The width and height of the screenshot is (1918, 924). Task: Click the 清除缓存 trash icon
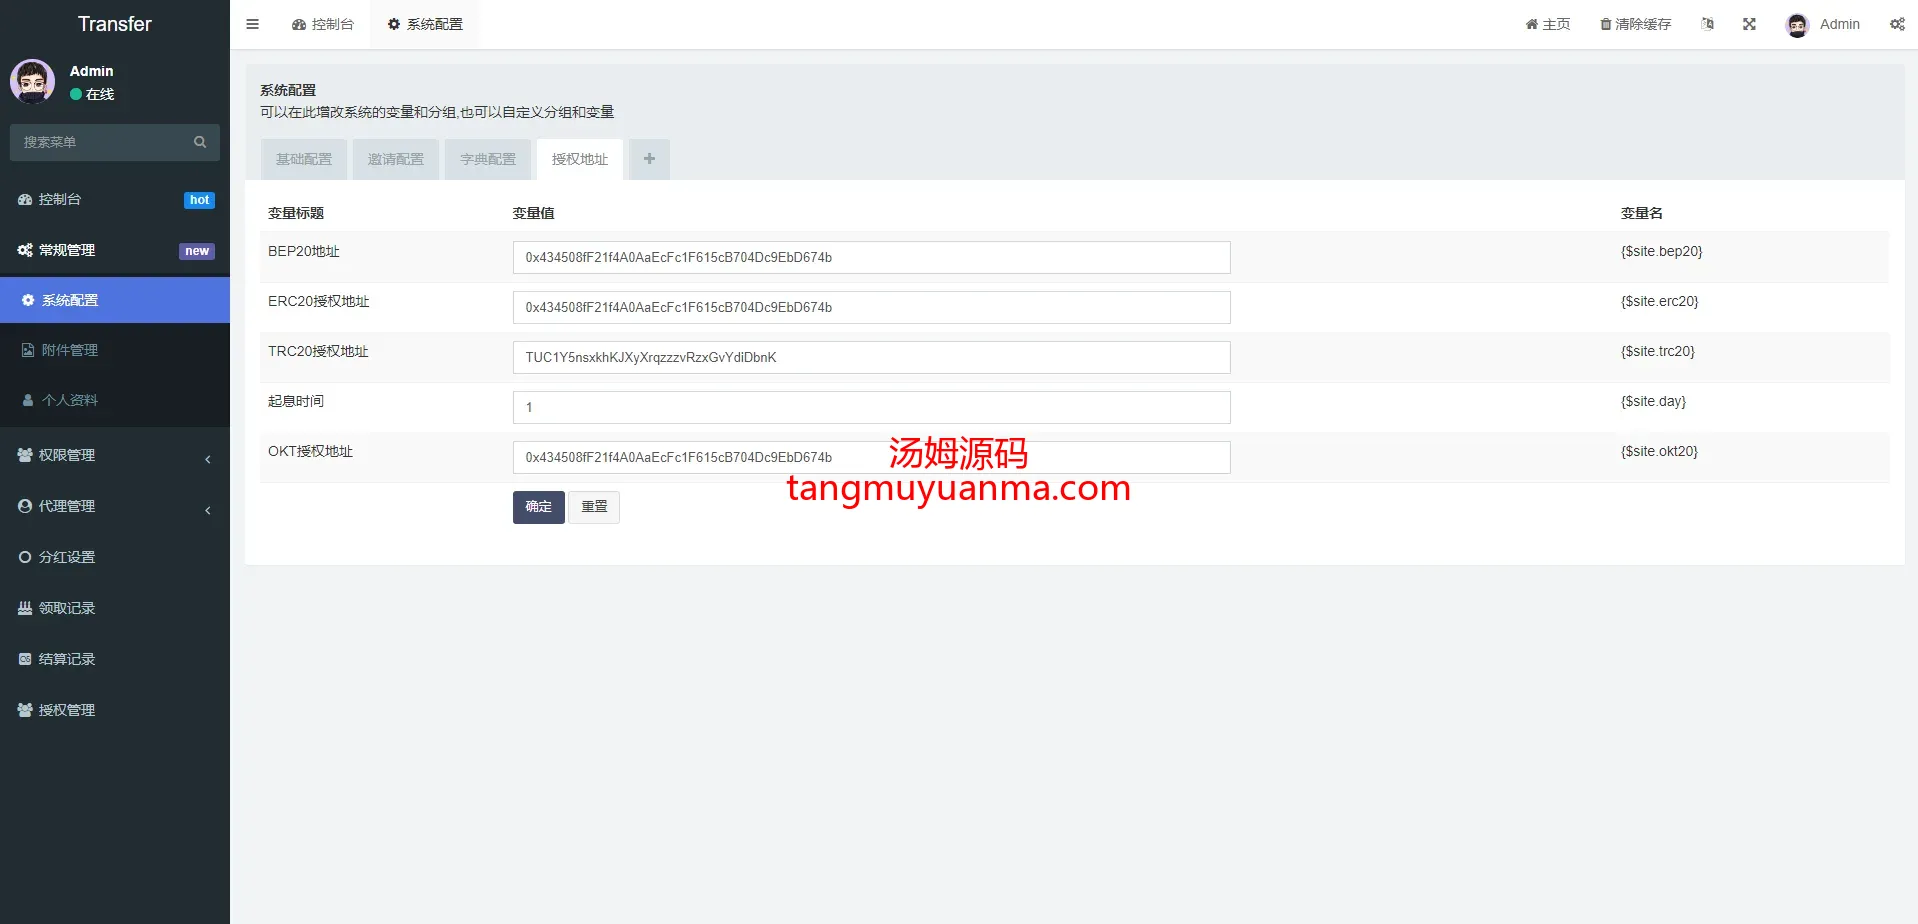click(1606, 24)
